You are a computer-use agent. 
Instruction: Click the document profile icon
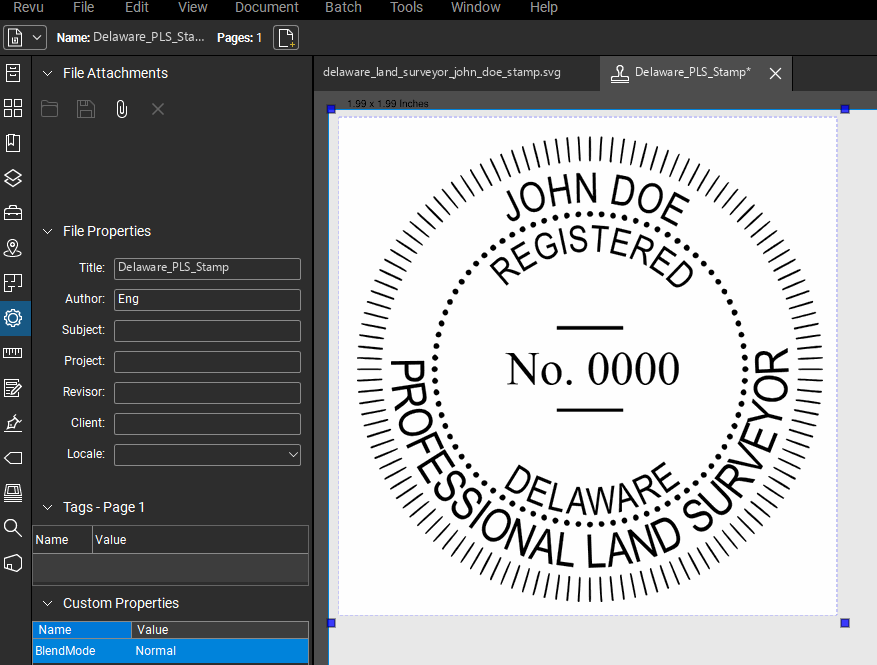pos(15,38)
